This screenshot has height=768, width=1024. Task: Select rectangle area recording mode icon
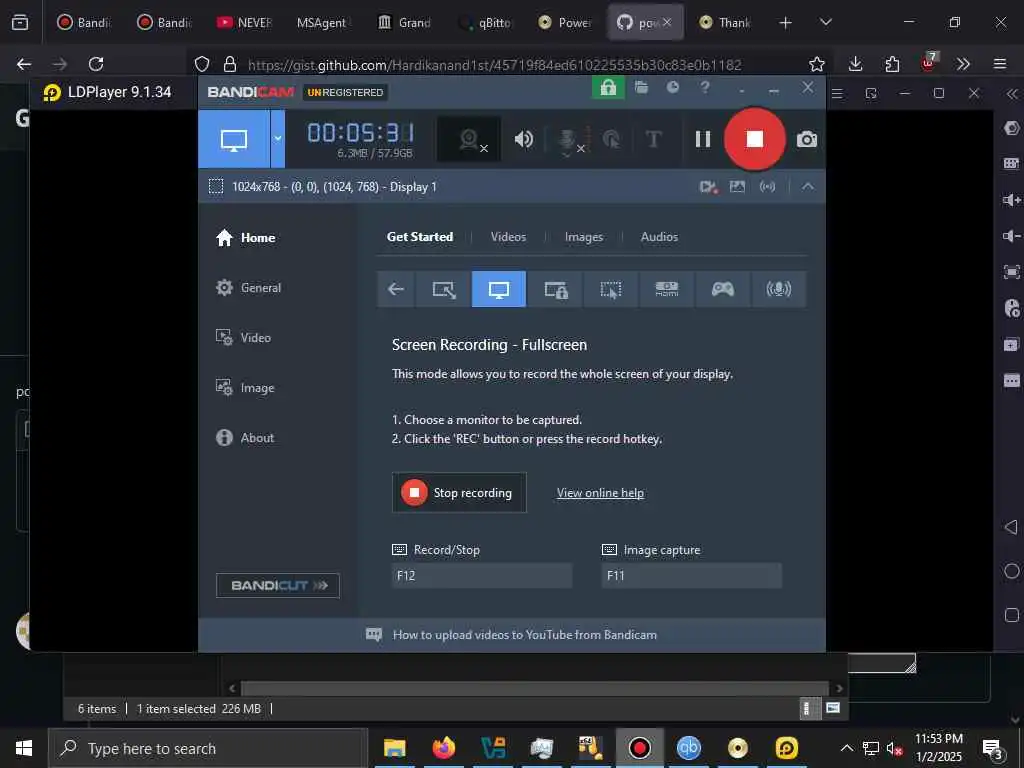[444, 289]
